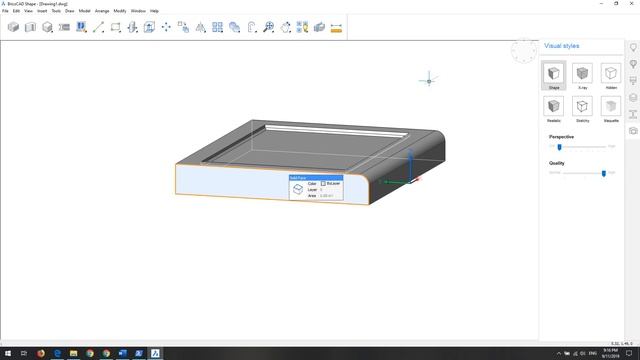Open the Insert menu
Viewport: 640px width, 360px height.
42,11
